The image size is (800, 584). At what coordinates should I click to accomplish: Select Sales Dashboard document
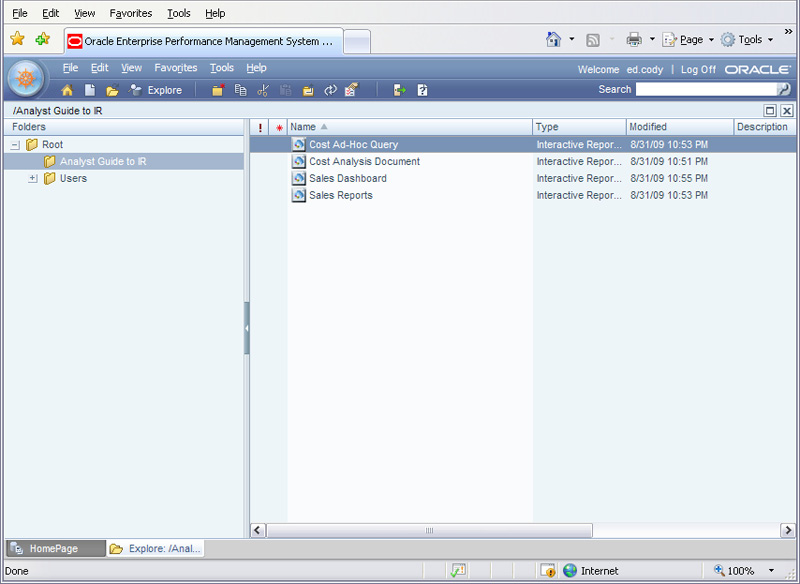click(348, 179)
